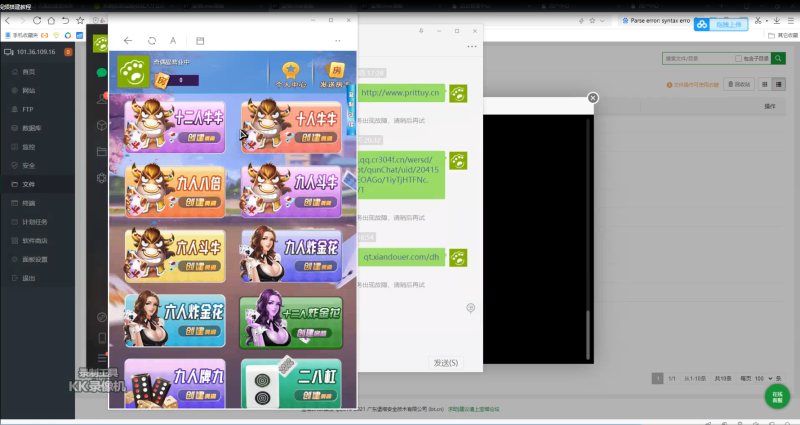Image resolution: width=800 pixels, height=425 pixels.
Task: Open 发送房卡 card icon
Action: coord(336,75)
